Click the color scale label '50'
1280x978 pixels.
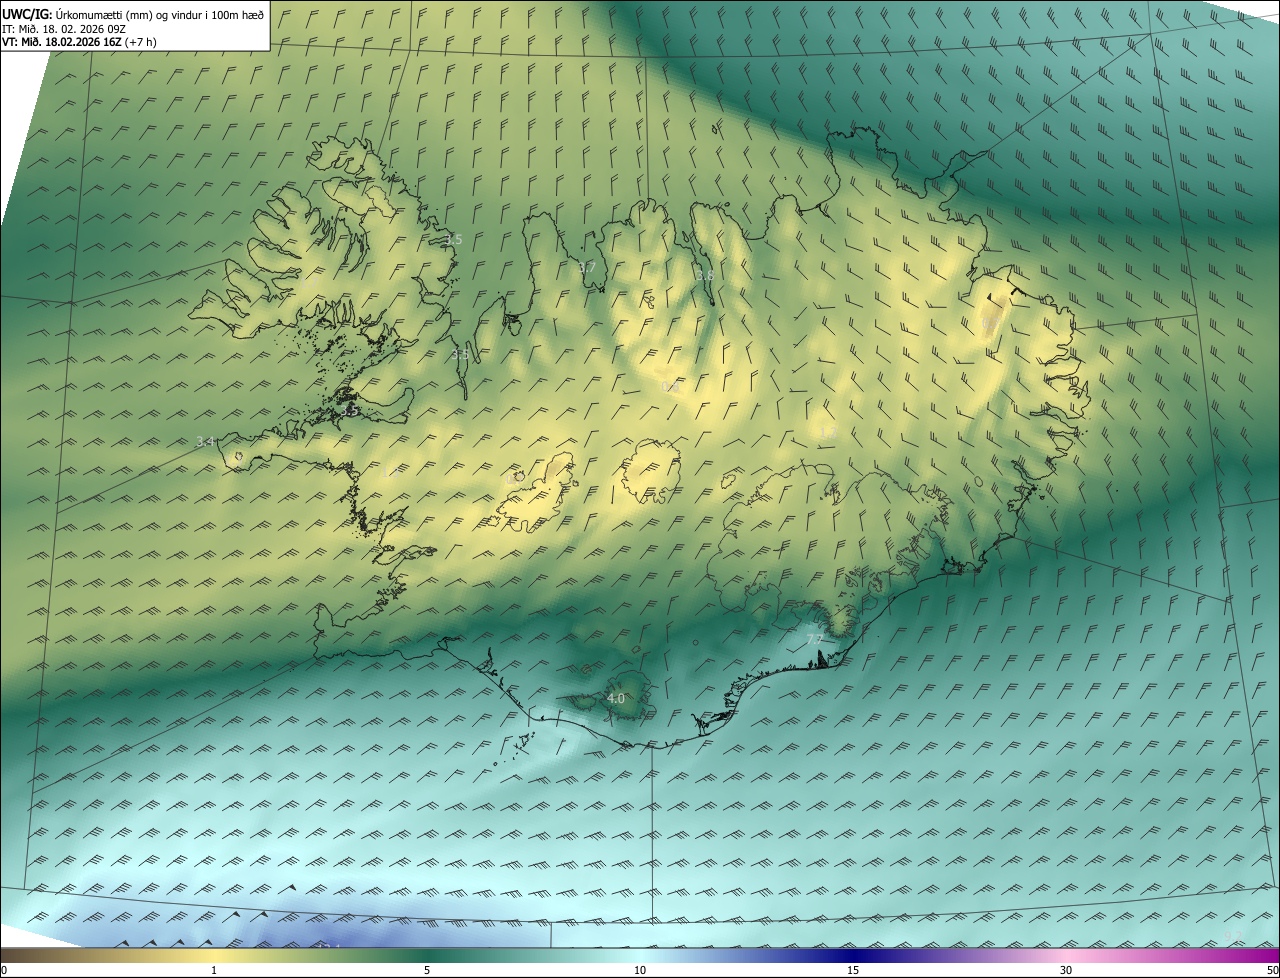click(x=1272, y=970)
